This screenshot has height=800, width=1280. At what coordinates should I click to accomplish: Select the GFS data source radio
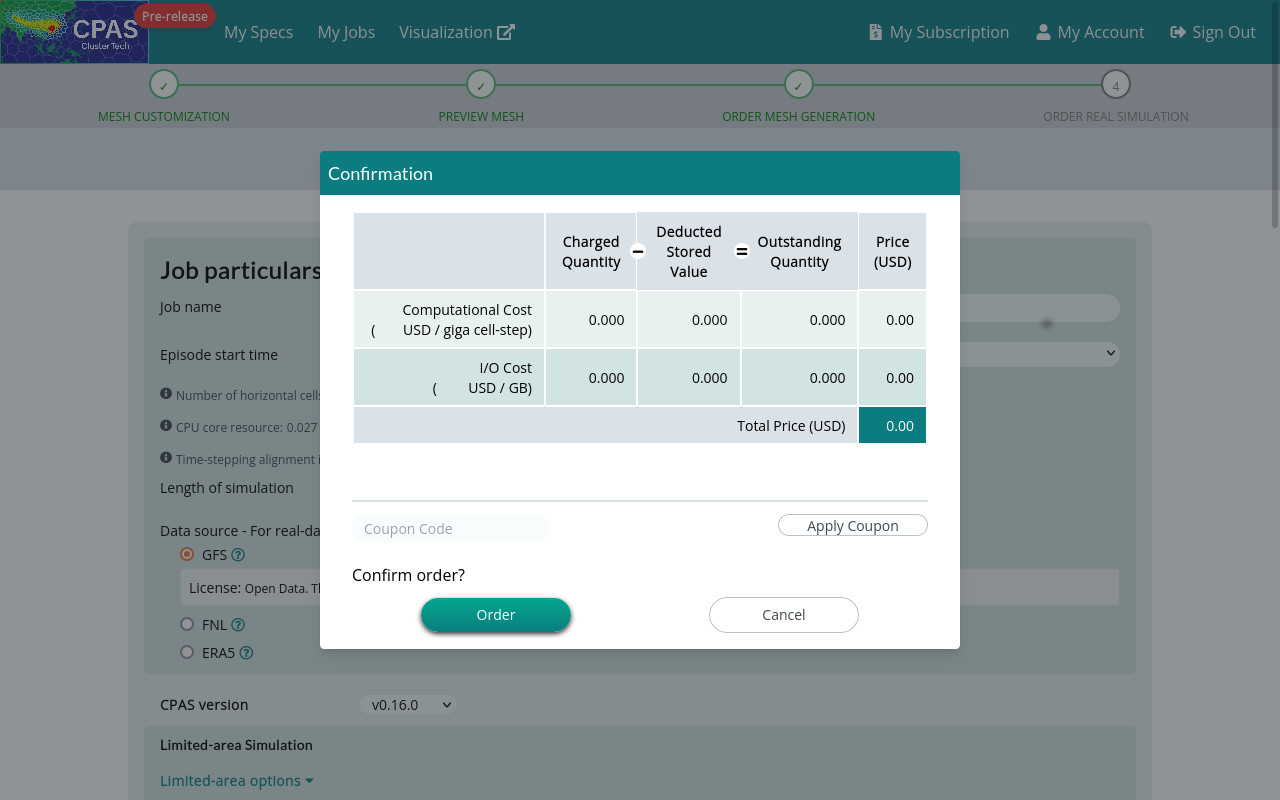click(x=187, y=554)
